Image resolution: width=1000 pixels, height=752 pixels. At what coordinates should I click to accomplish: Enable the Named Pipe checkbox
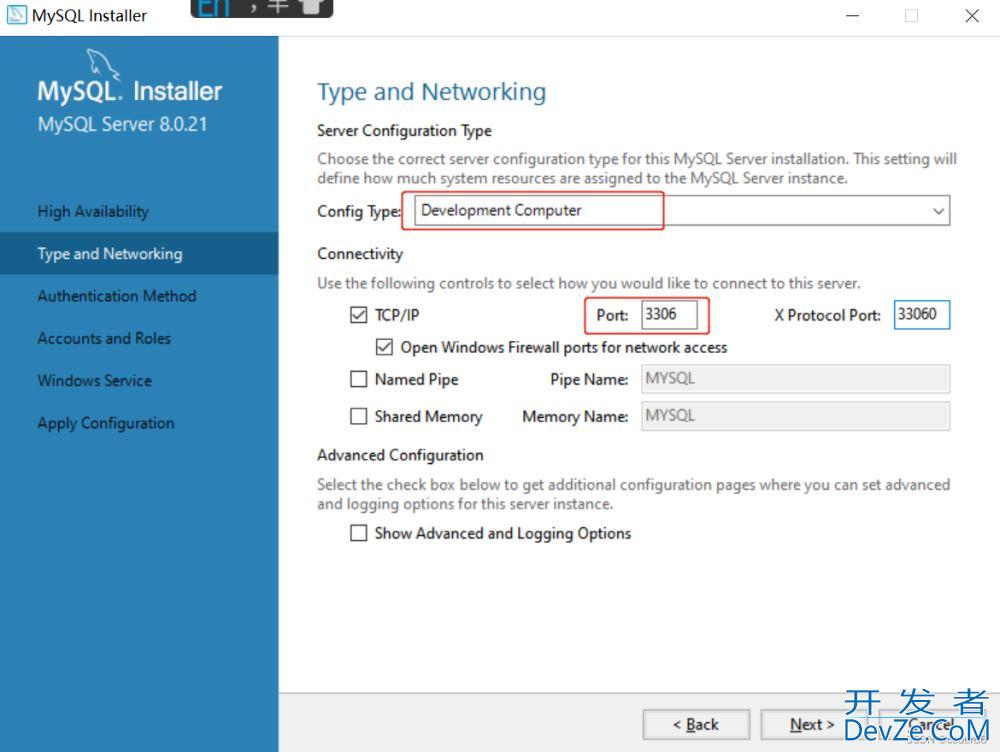click(x=358, y=380)
